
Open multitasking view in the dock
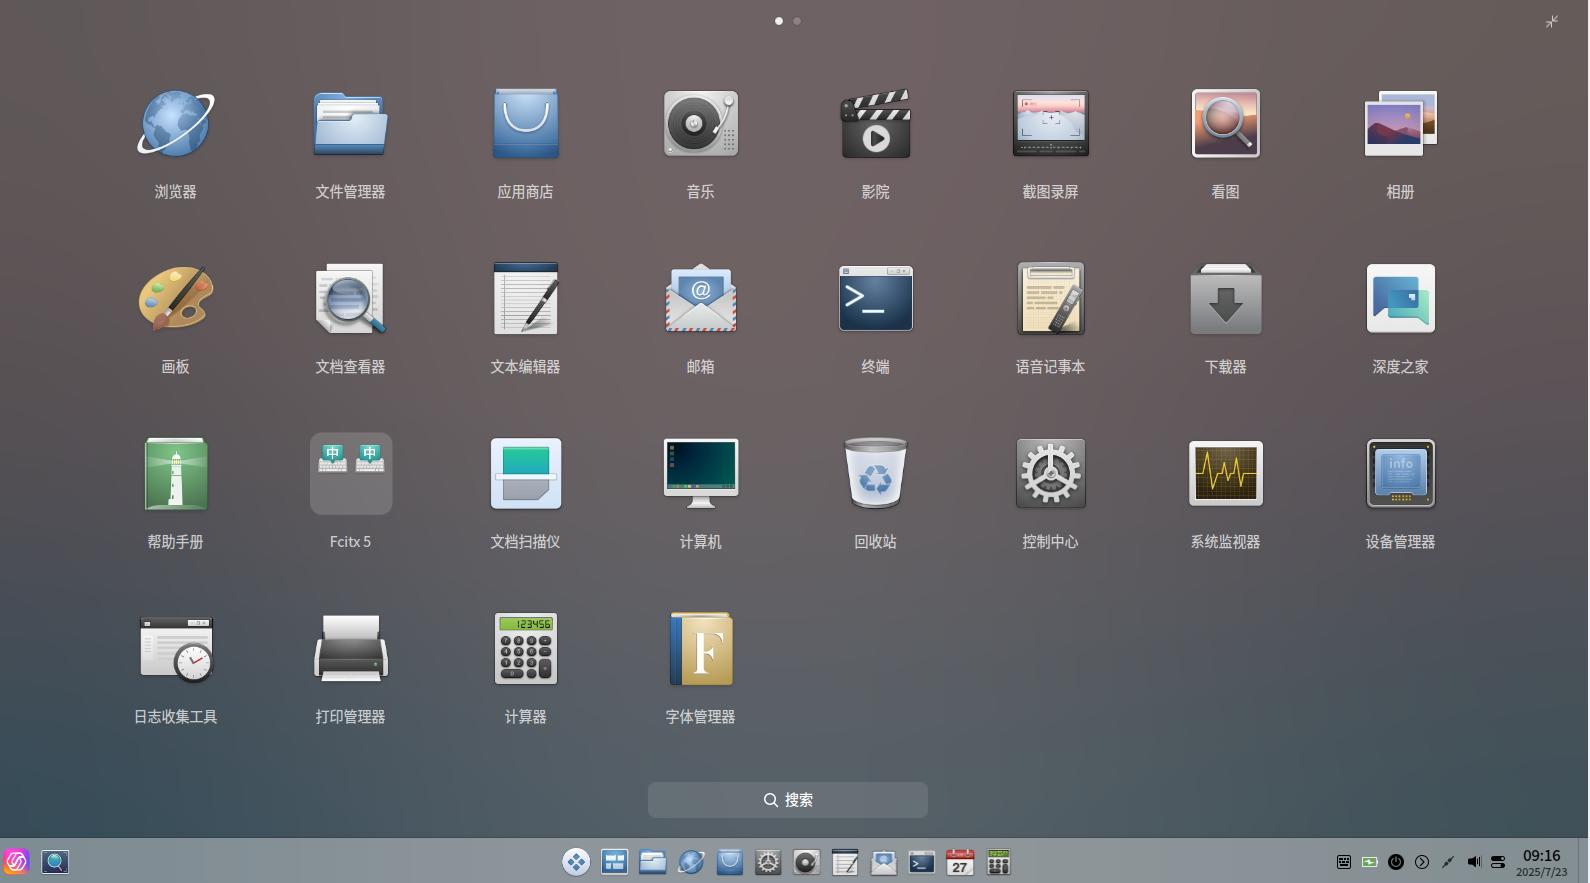pos(614,862)
